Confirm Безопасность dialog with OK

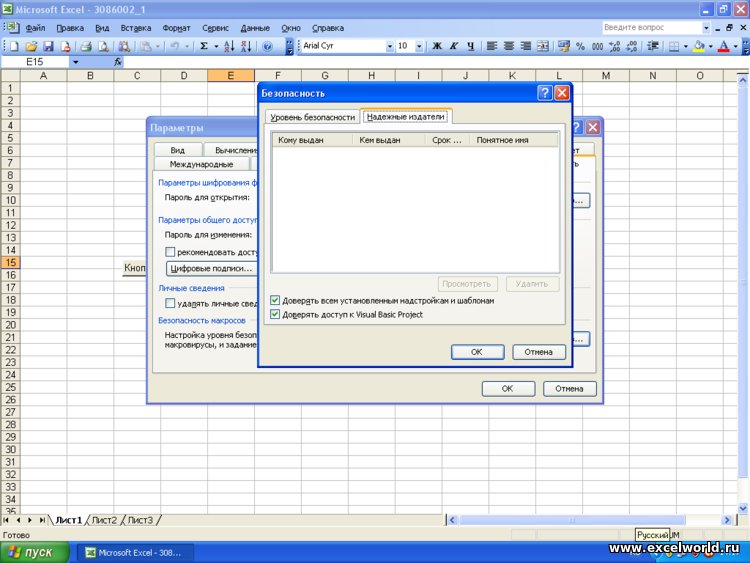[x=477, y=352]
